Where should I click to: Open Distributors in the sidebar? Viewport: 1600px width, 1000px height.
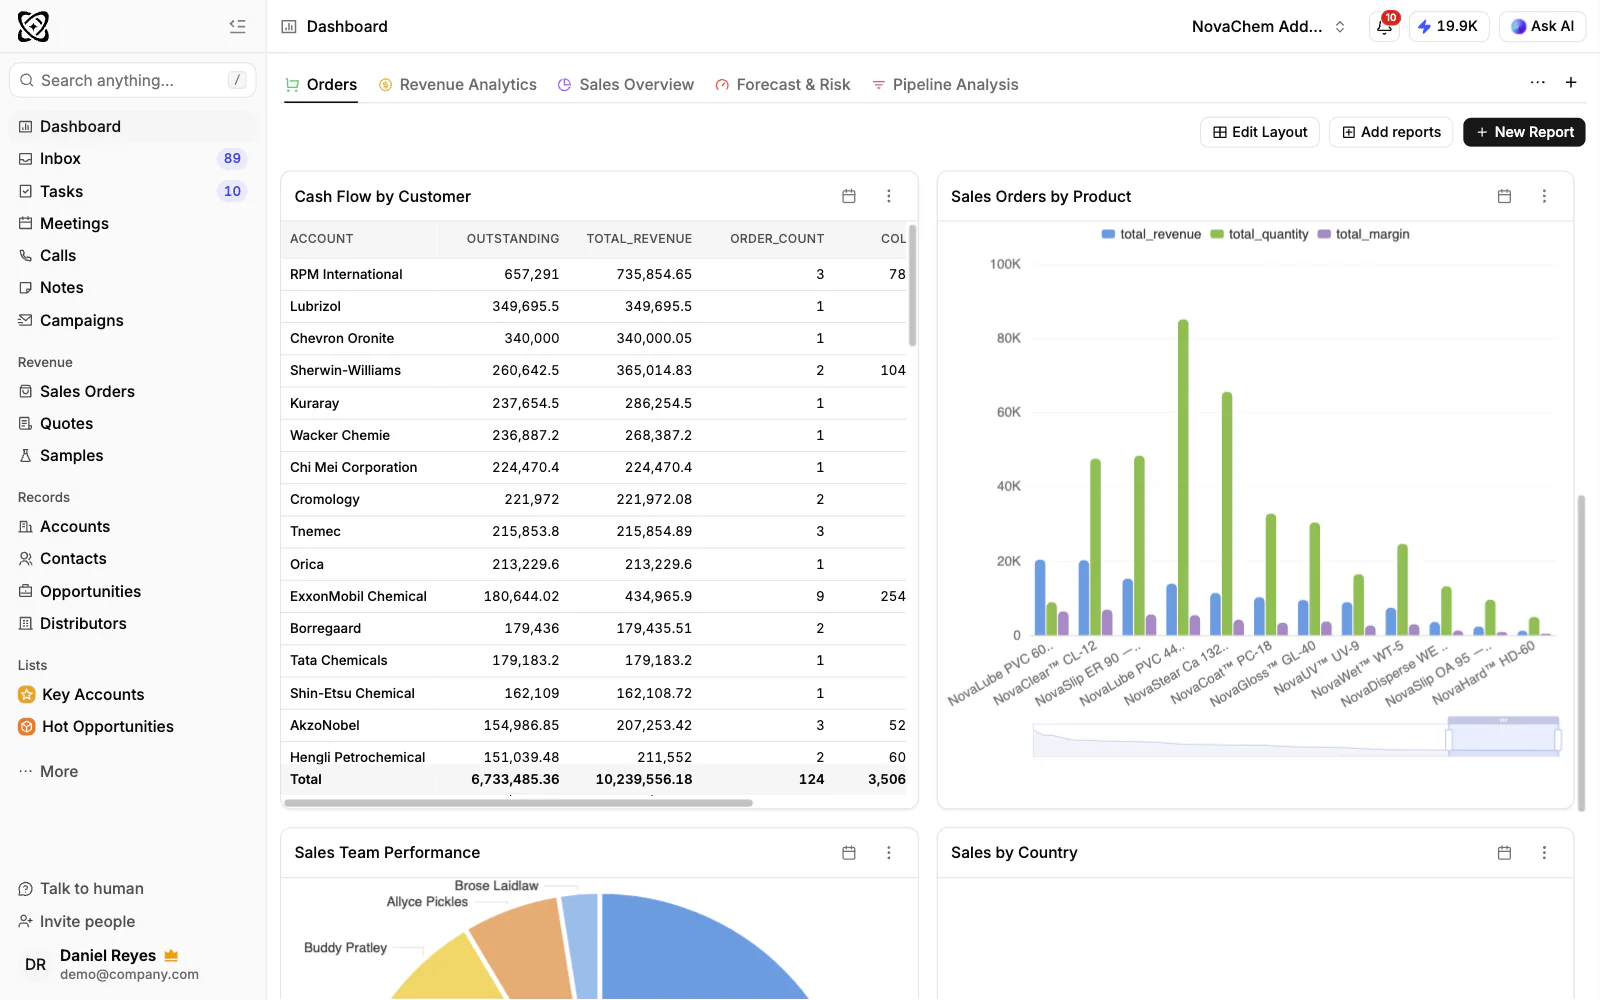pos(132,624)
